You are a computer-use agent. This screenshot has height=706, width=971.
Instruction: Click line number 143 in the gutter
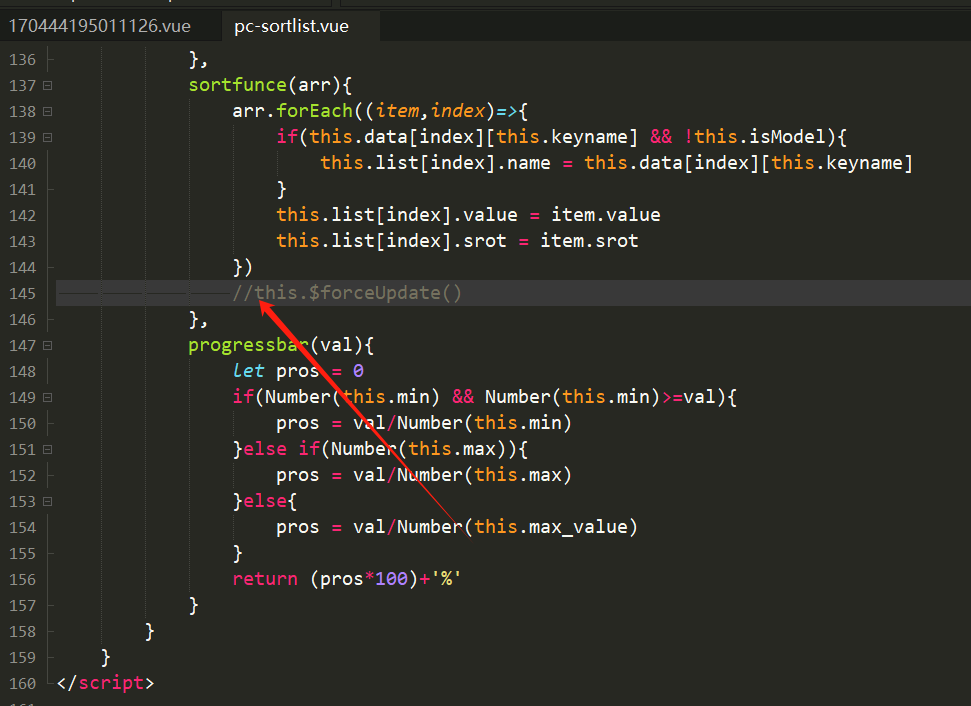22,242
